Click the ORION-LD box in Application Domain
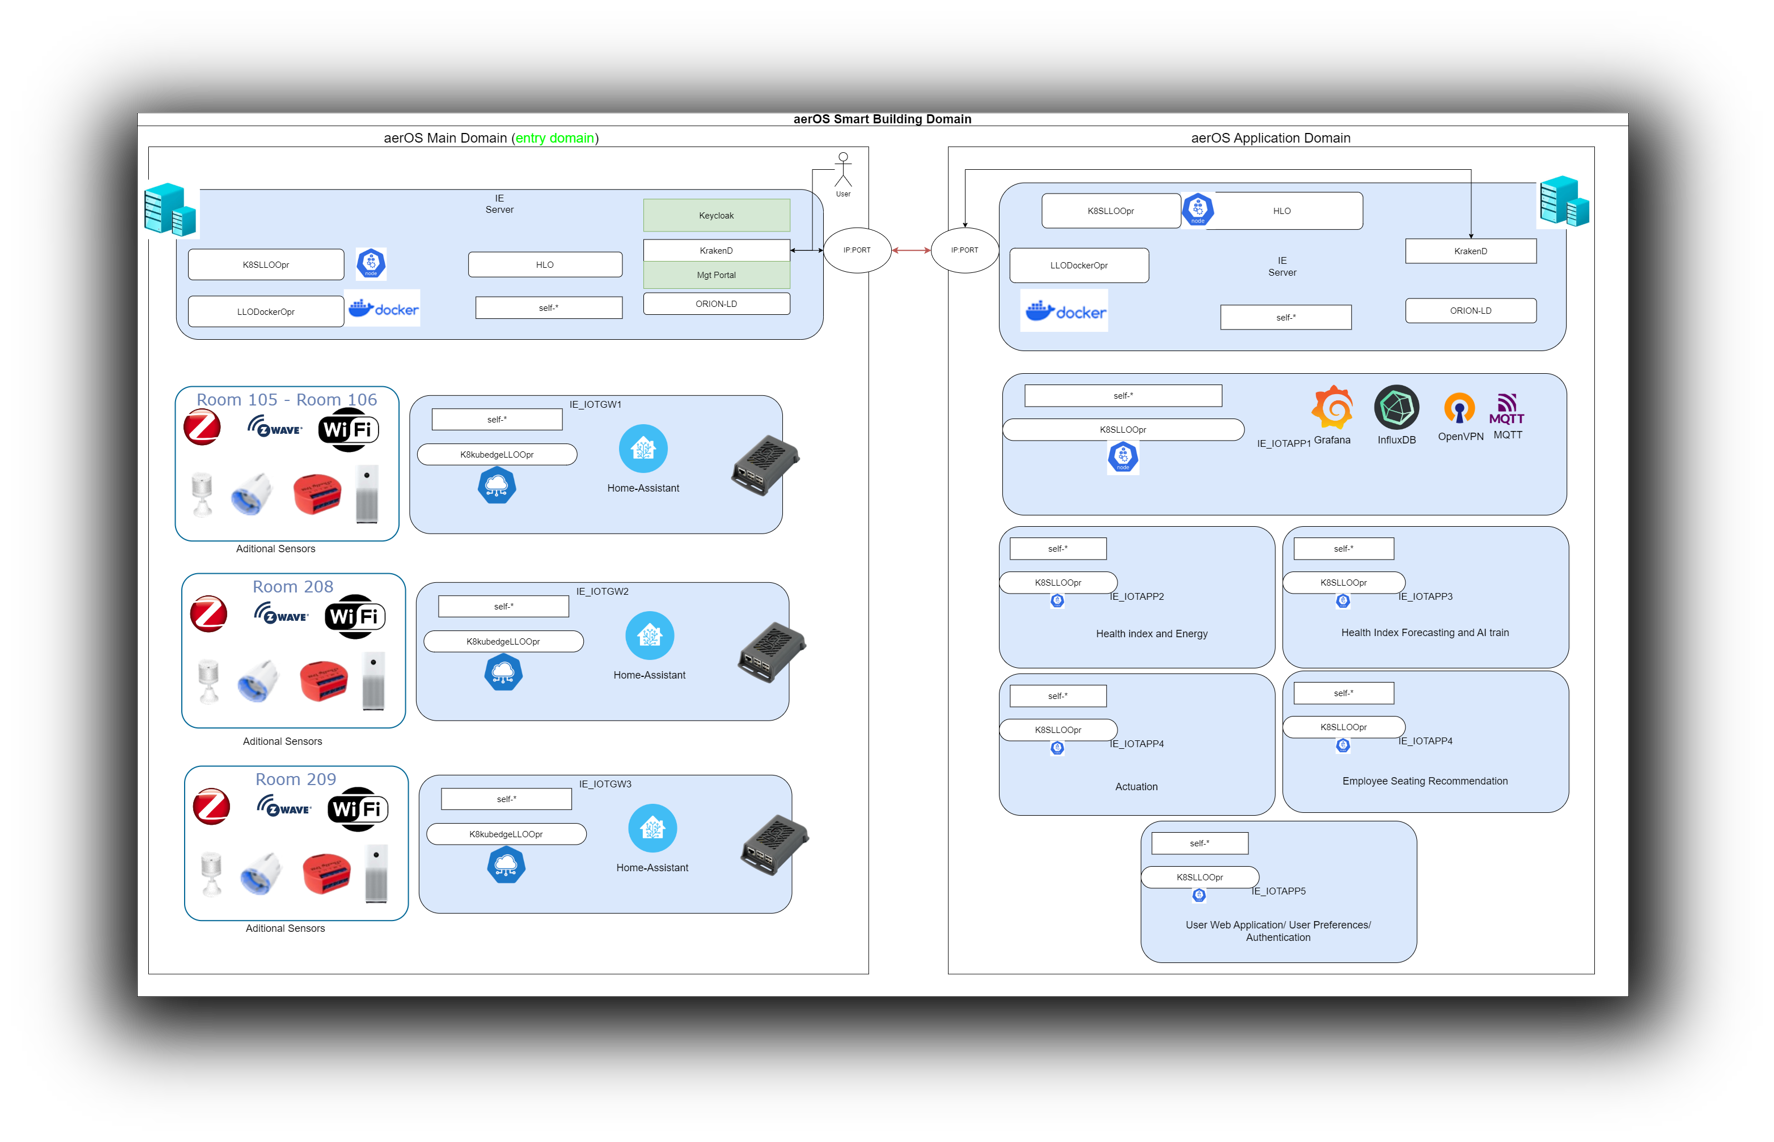The height and width of the screenshot is (1142, 1774). click(1470, 311)
